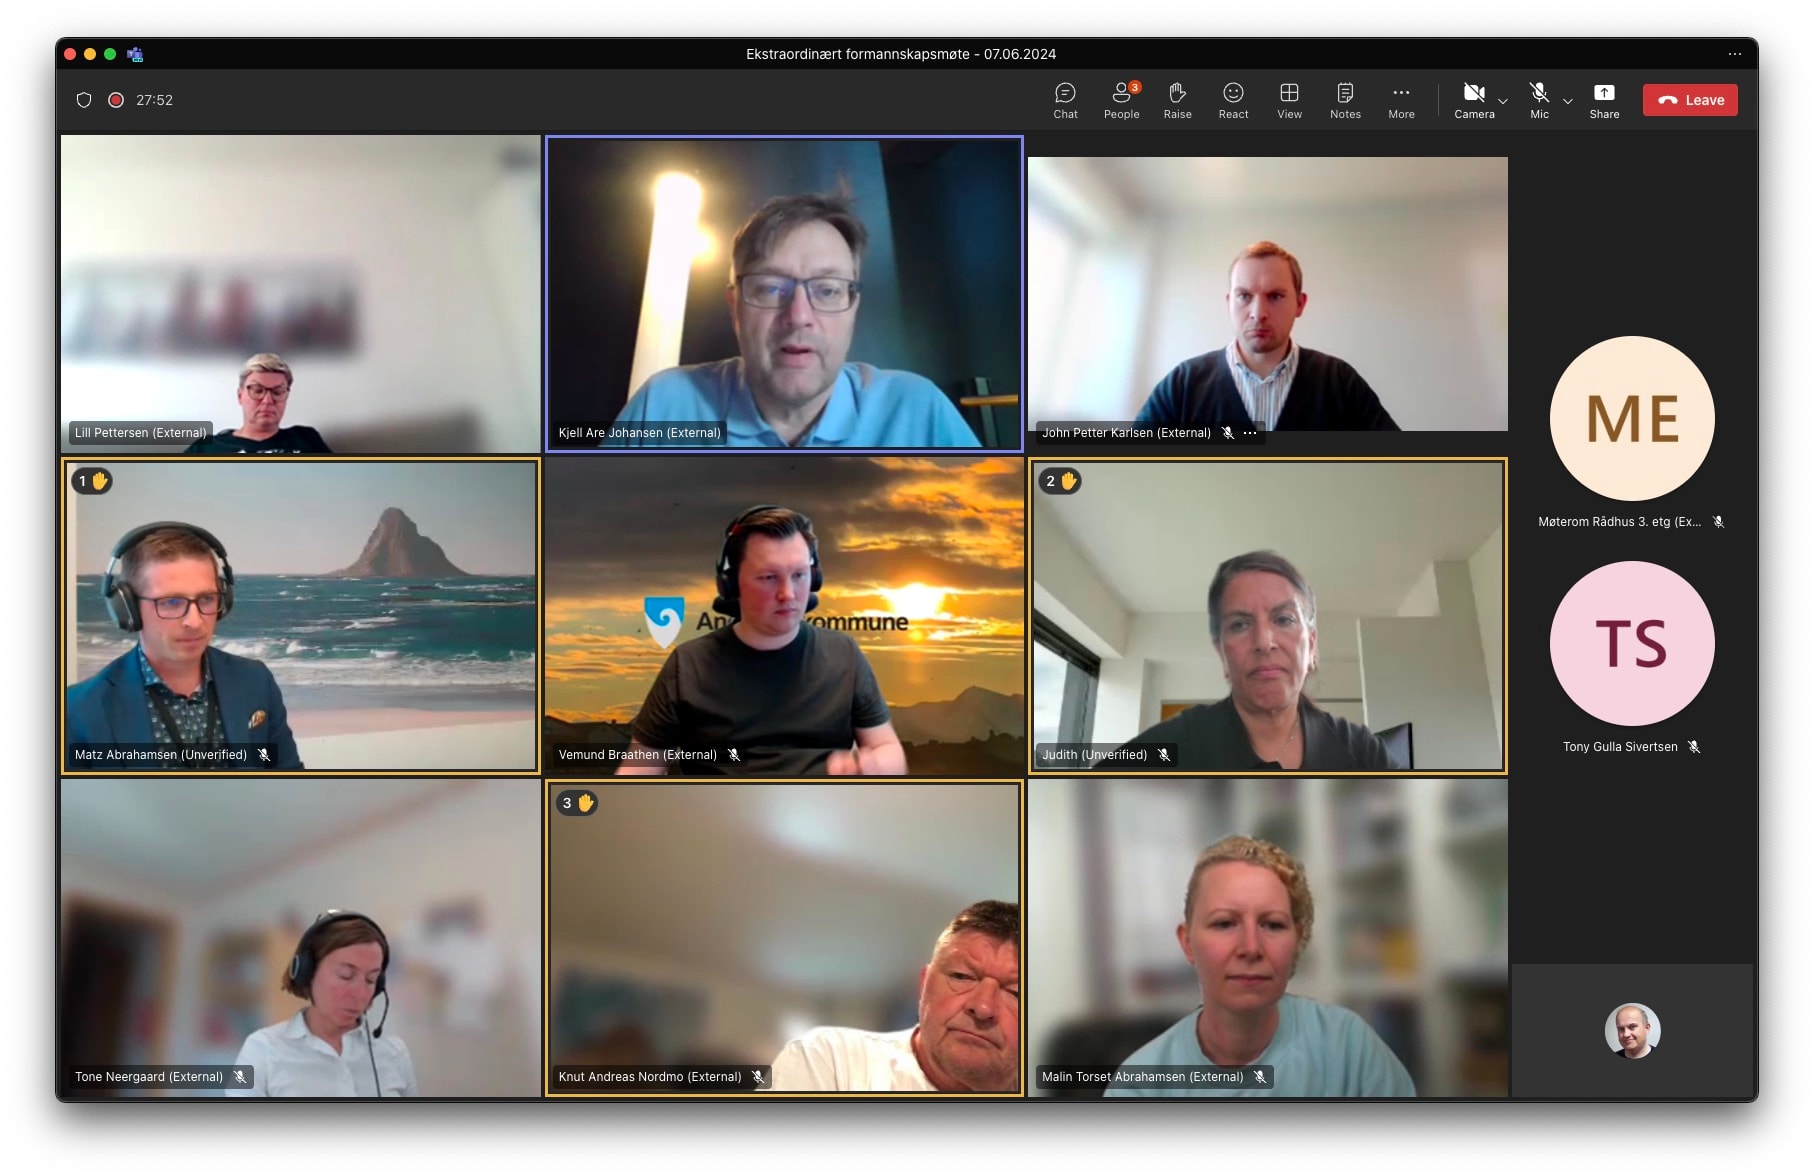Open the More actions menu
Viewport: 1814px width, 1176px height.
click(1401, 100)
